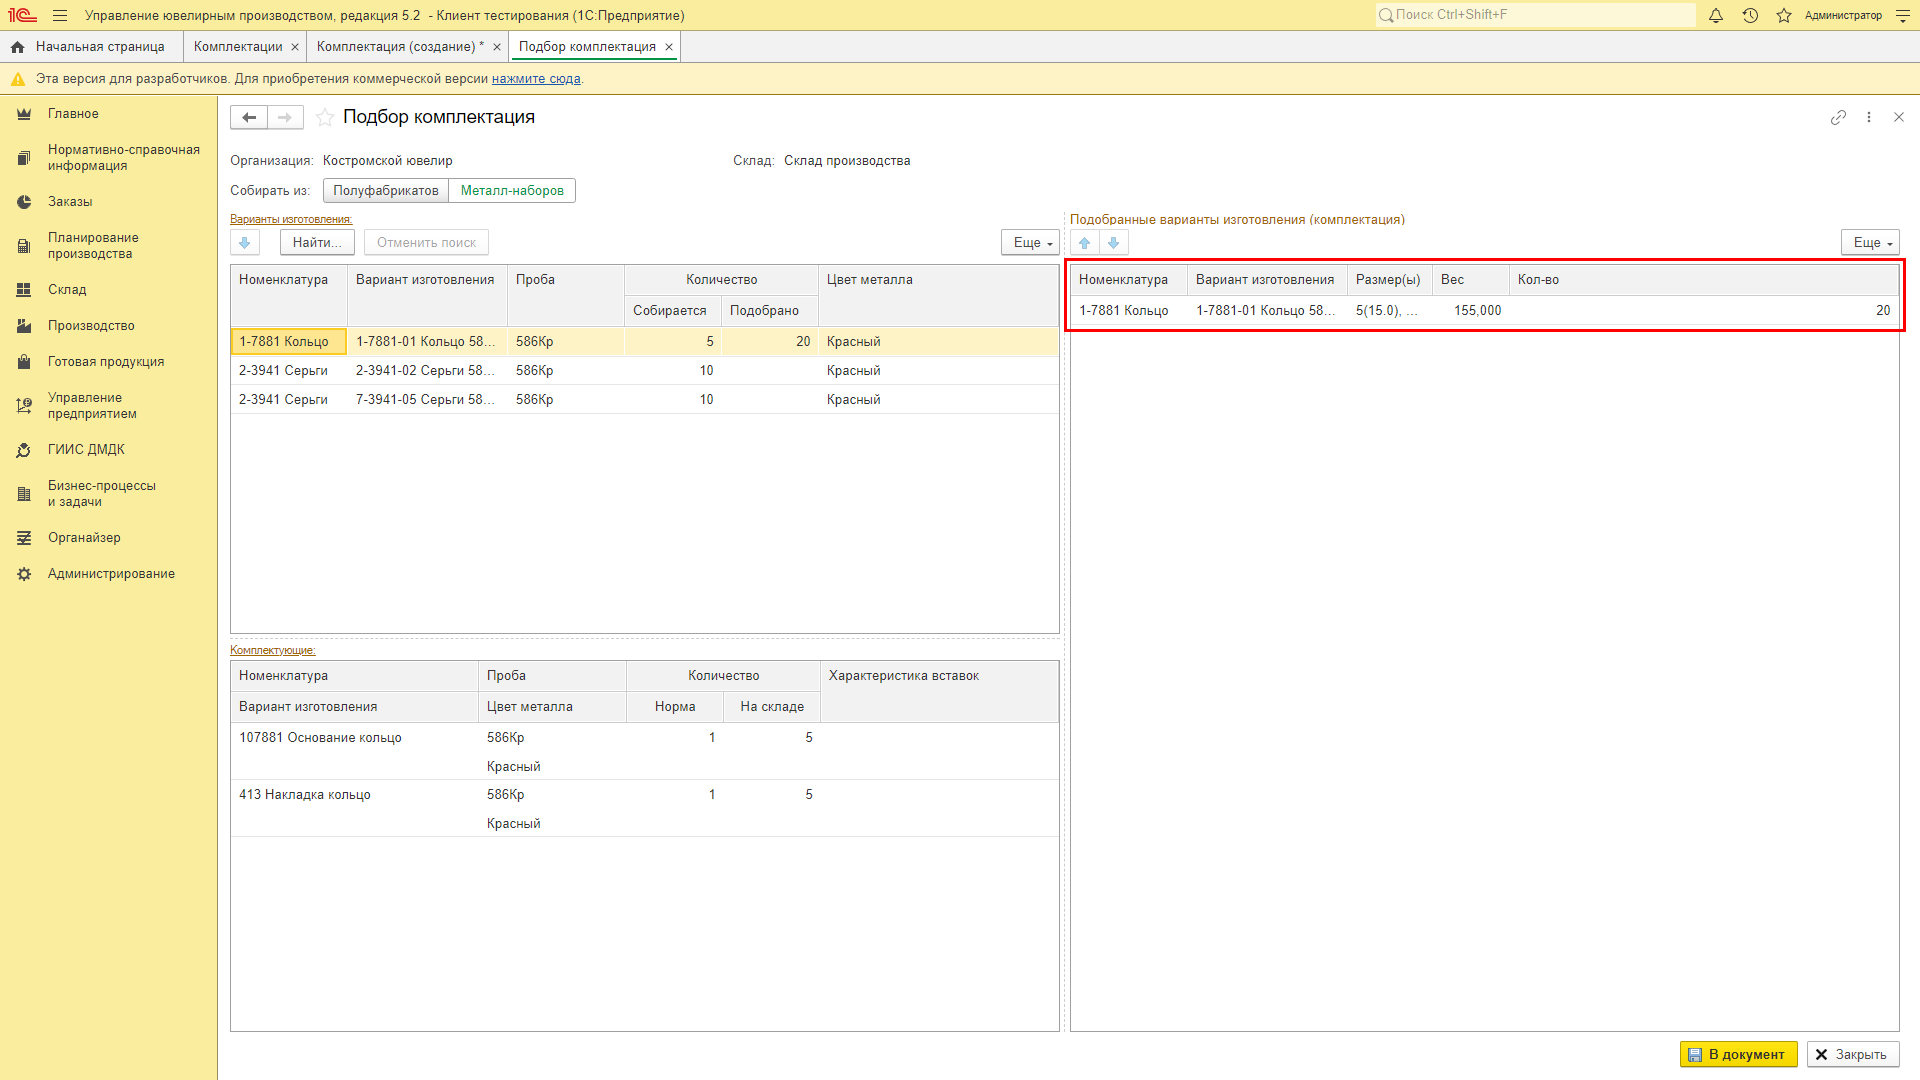Click the ГИИС ДМДК icon
The image size is (1920, 1080).
click(x=24, y=450)
